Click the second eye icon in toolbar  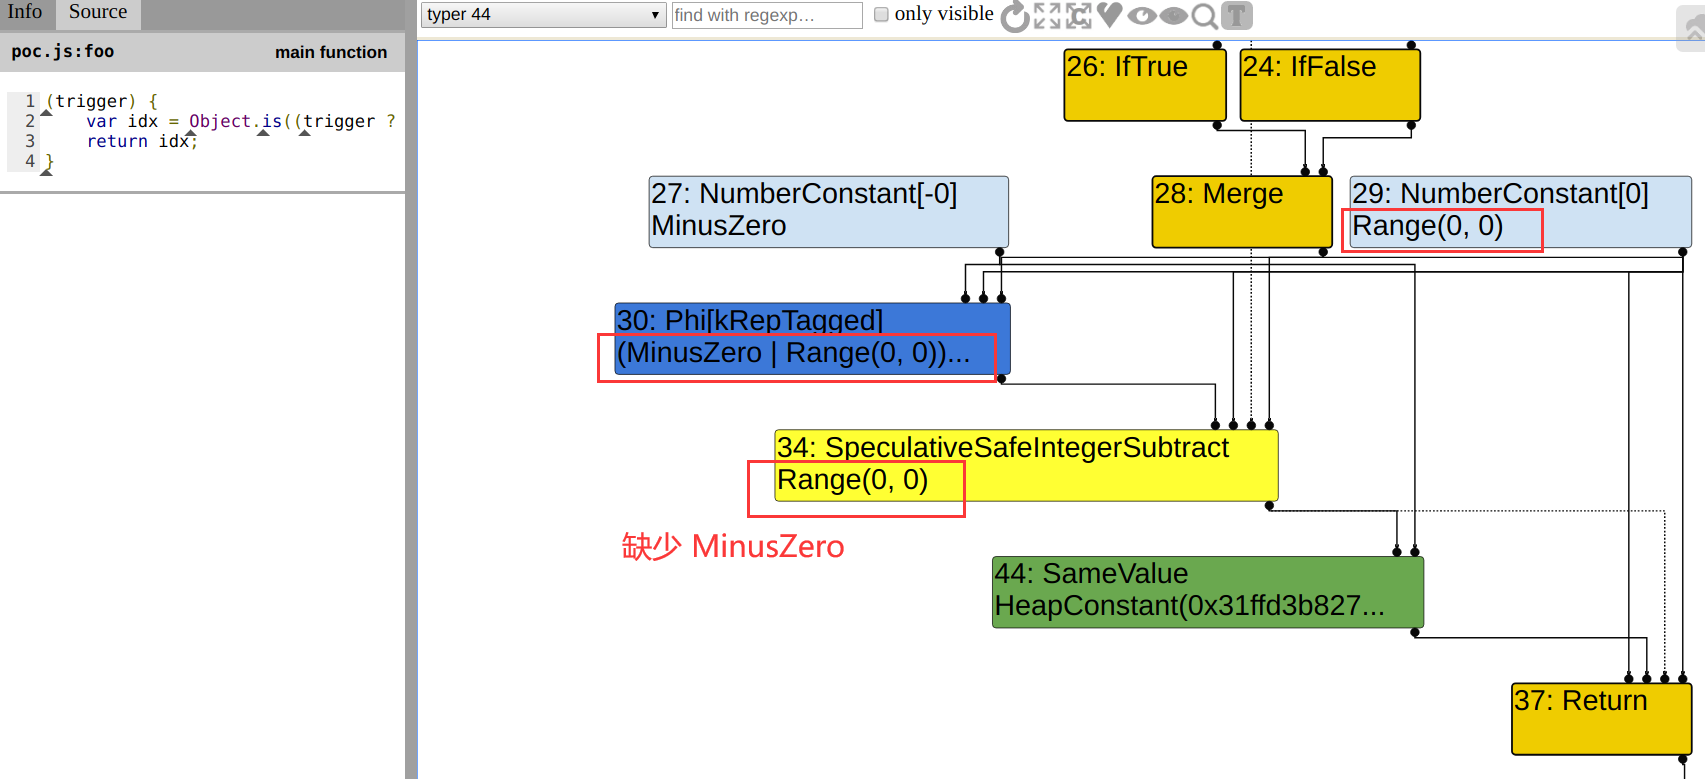[1173, 16]
